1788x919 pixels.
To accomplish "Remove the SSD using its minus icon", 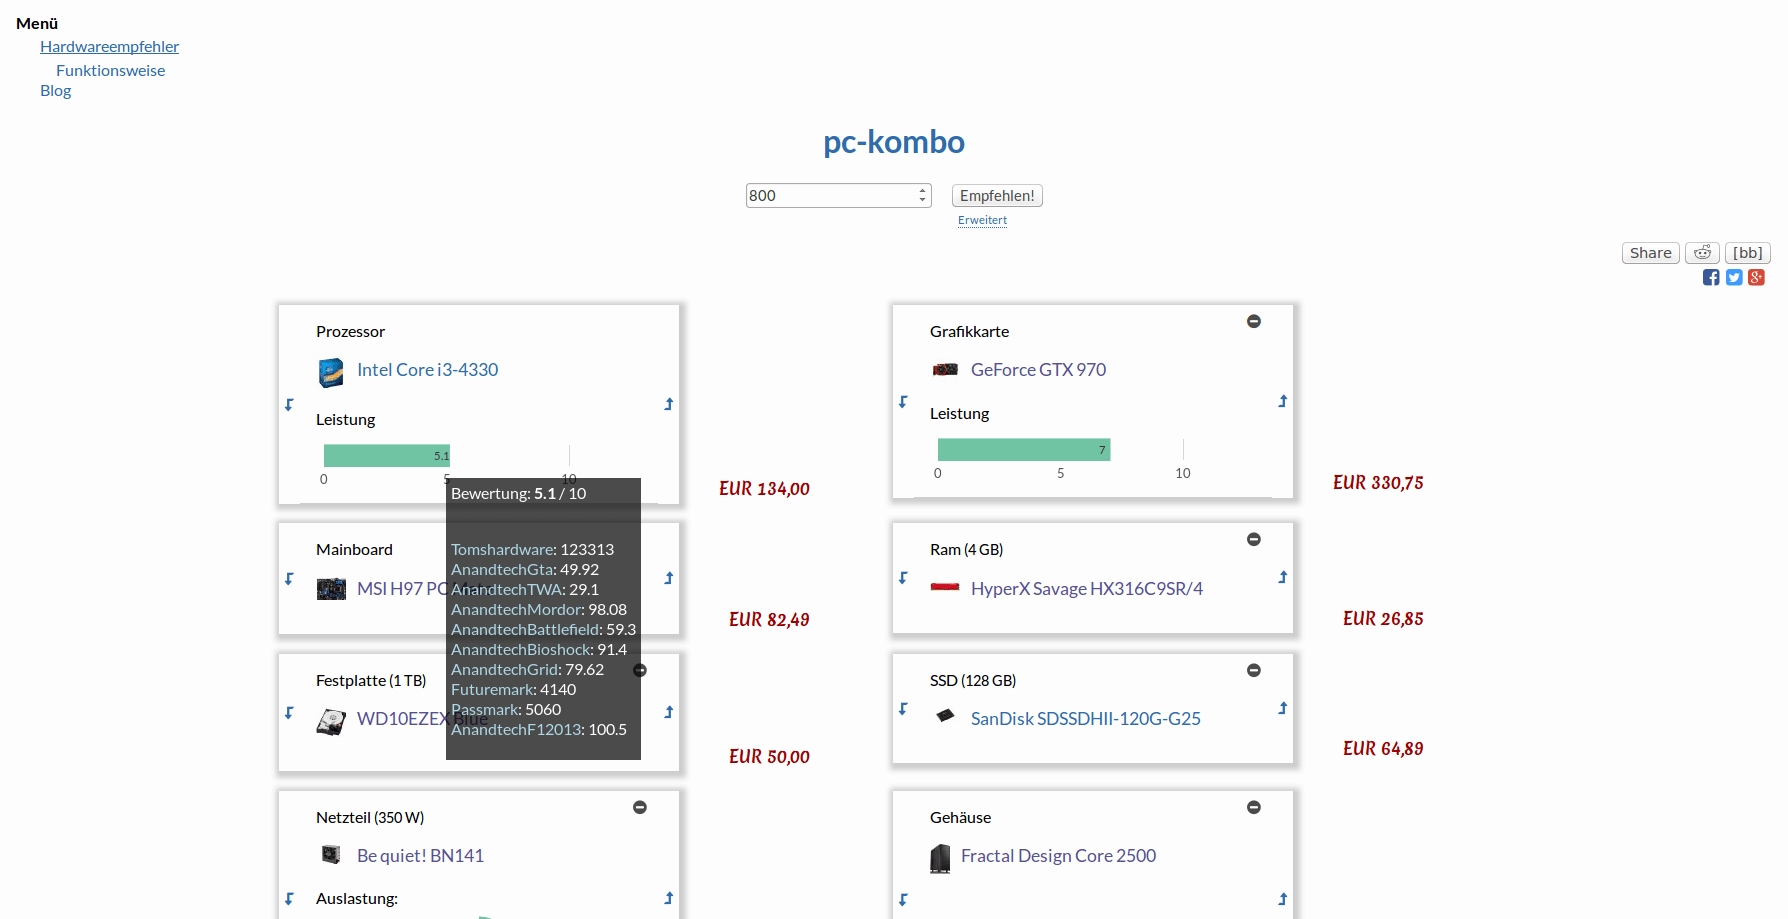I will [1254, 670].
